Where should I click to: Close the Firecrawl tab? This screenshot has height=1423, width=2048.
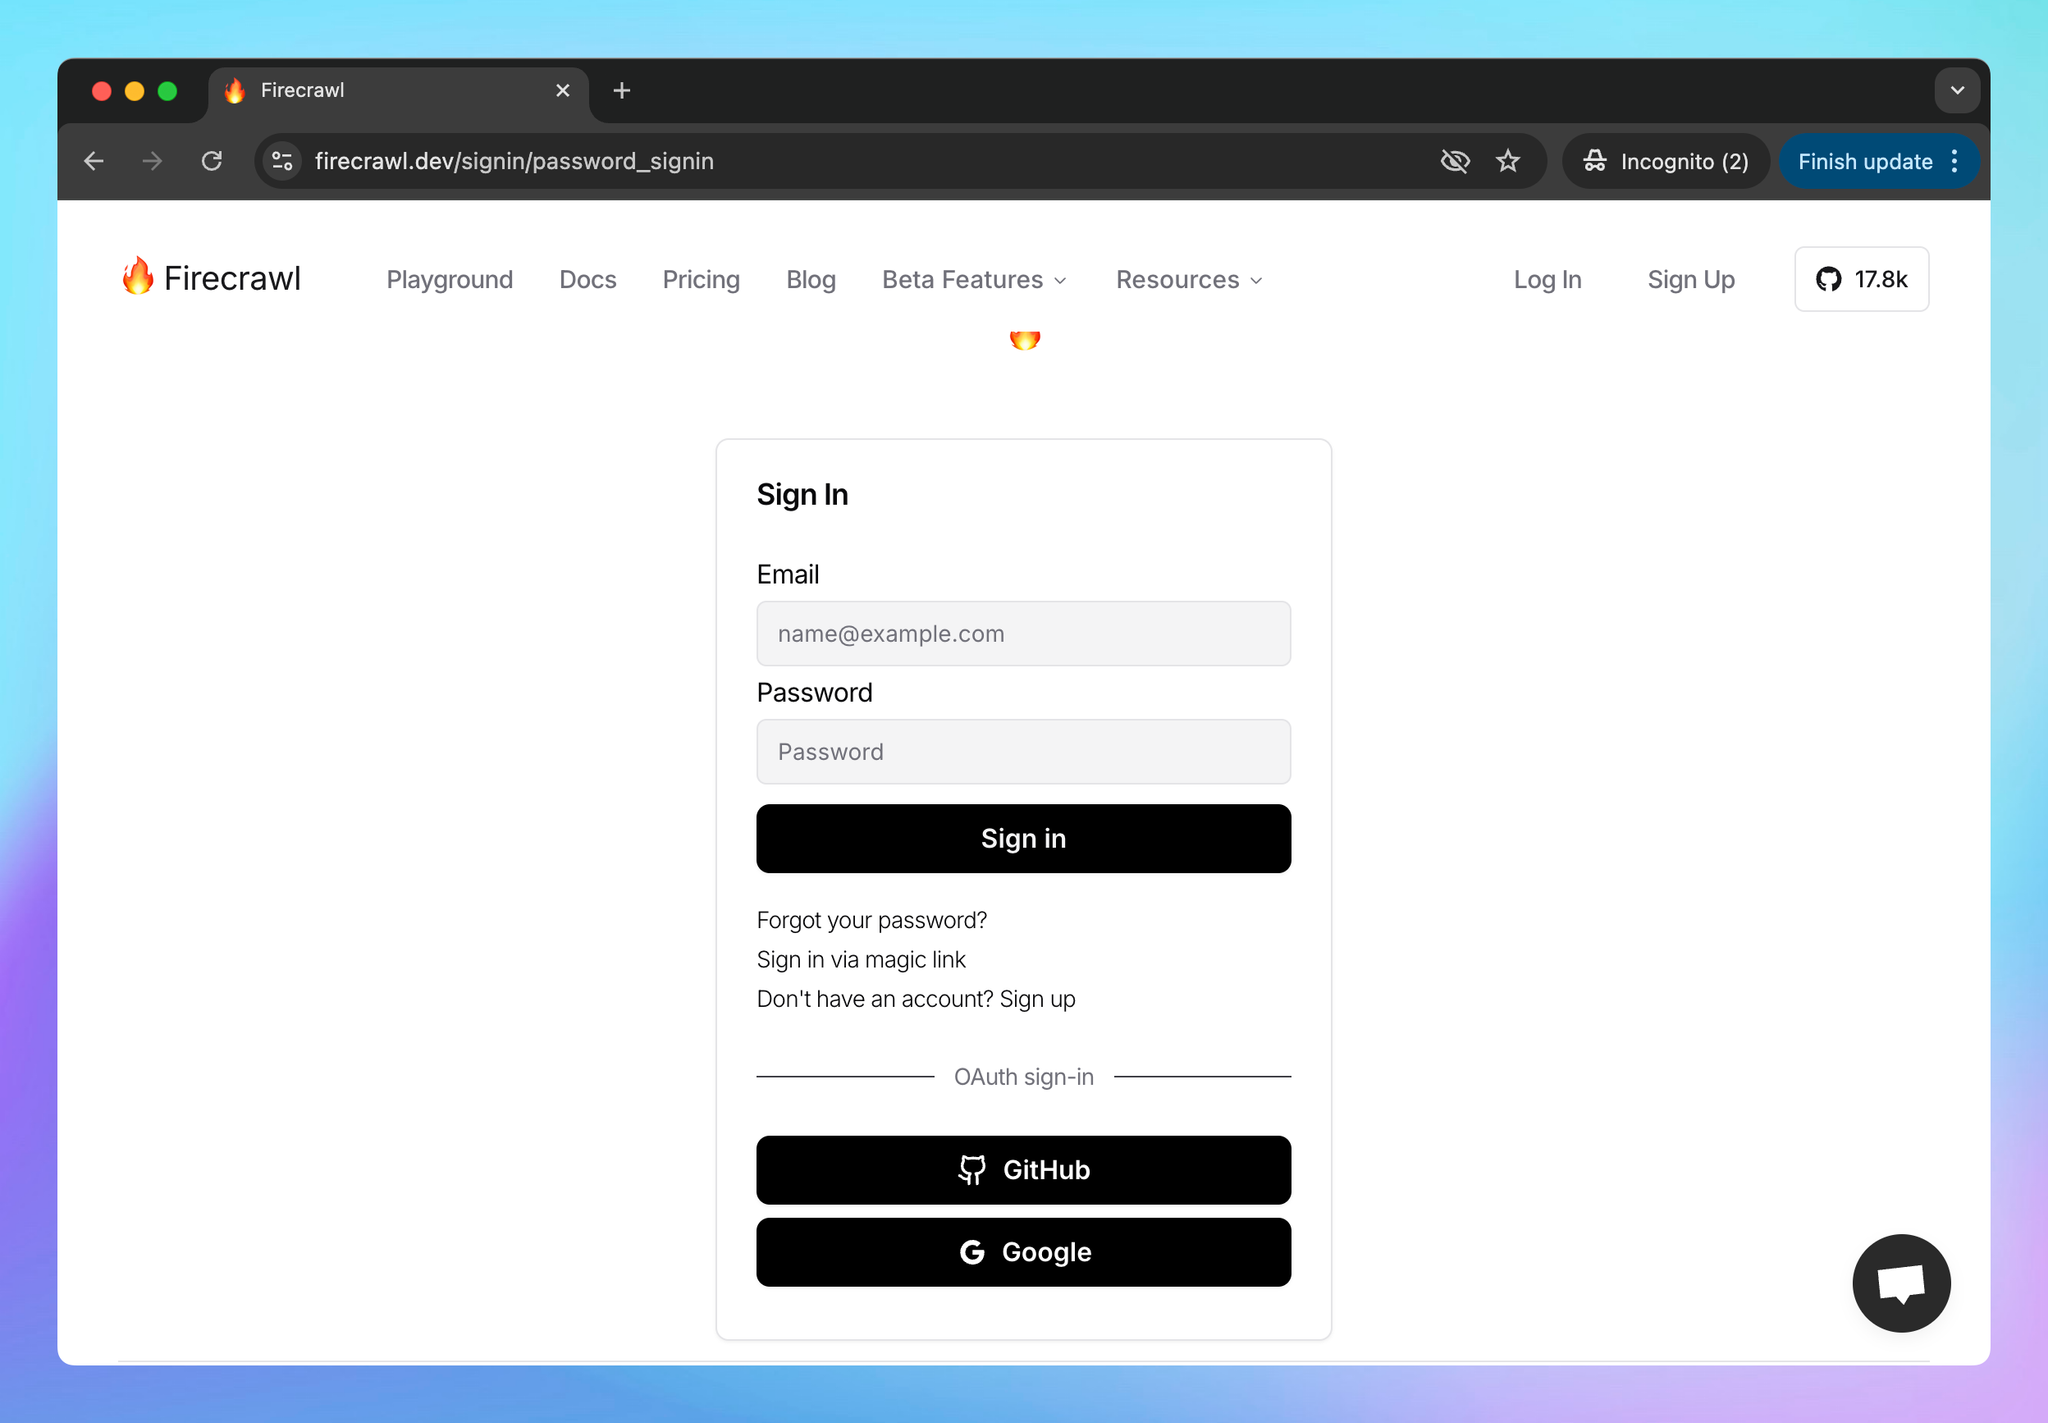pyautogui.click(x=563, y=90)
